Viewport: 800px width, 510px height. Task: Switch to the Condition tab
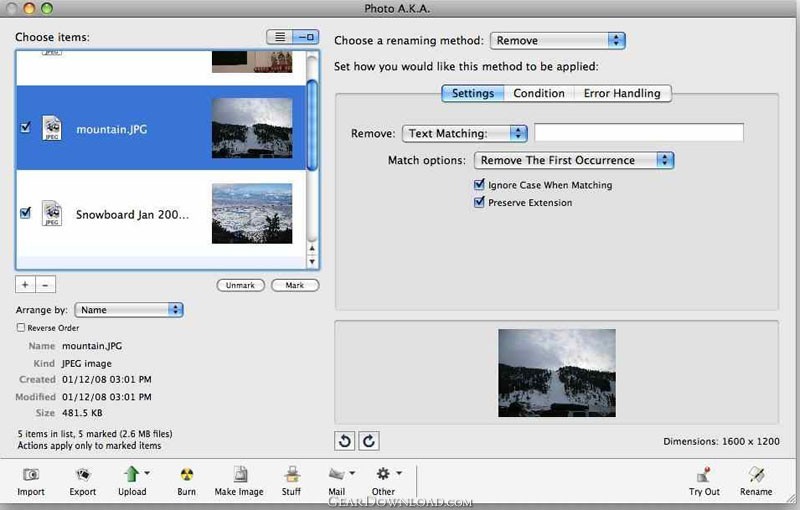[x=539, y=93]
